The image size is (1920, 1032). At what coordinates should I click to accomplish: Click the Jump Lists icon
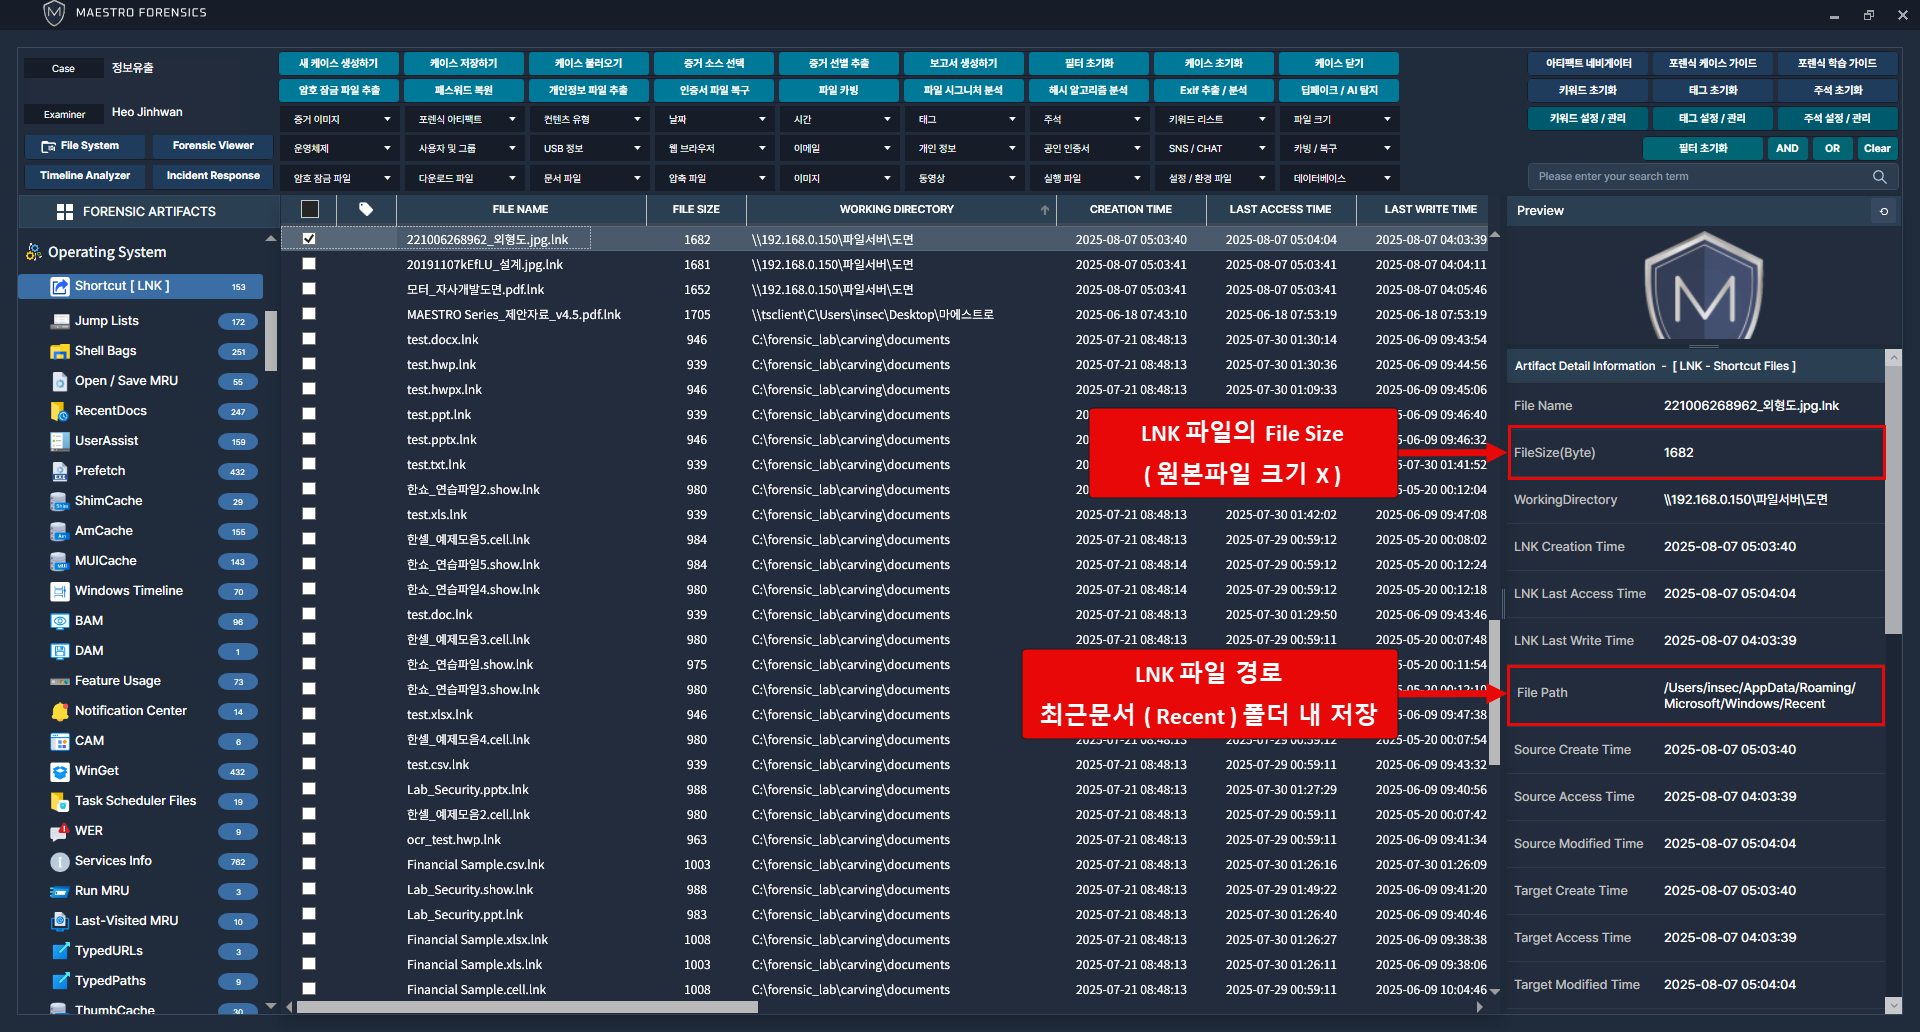click(59, 321)
